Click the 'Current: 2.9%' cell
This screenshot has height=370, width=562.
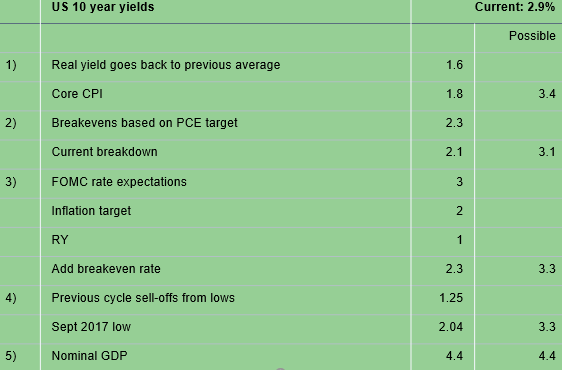(487, 7)
